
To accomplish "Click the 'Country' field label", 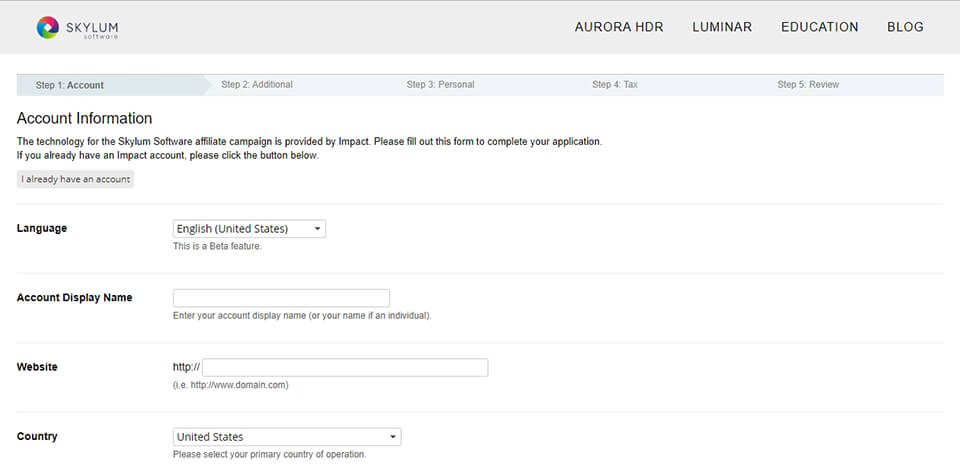I will pyautogui.click(x=37, y=437).
